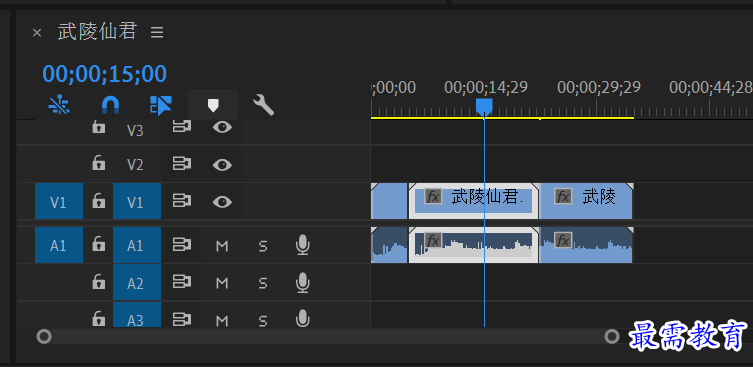Click ruler at 00;00;29;29

click(599, 87)
